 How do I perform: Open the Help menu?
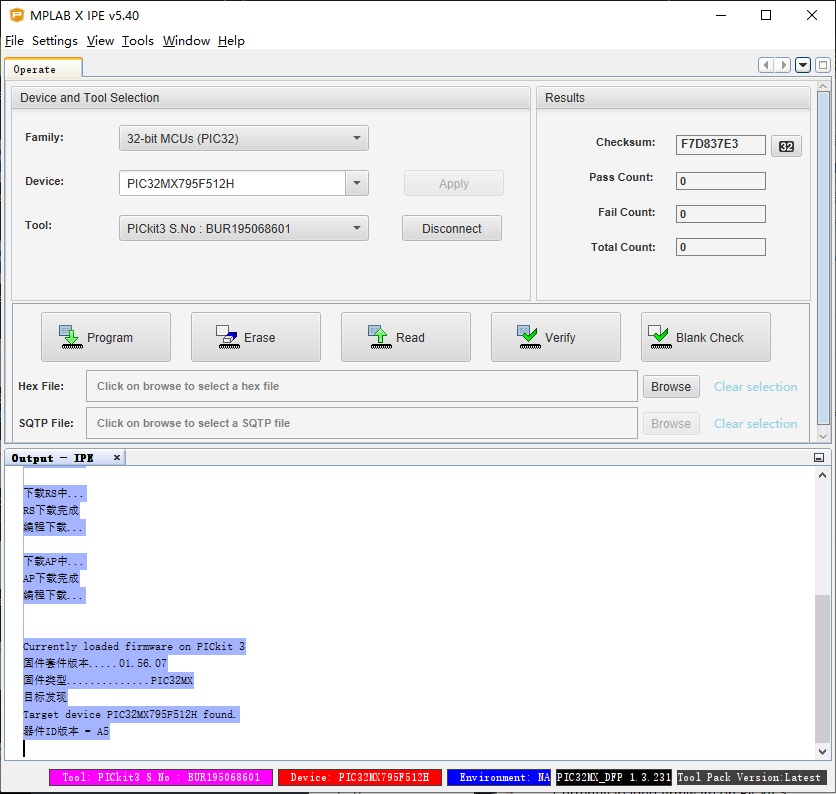pos(231,41)
